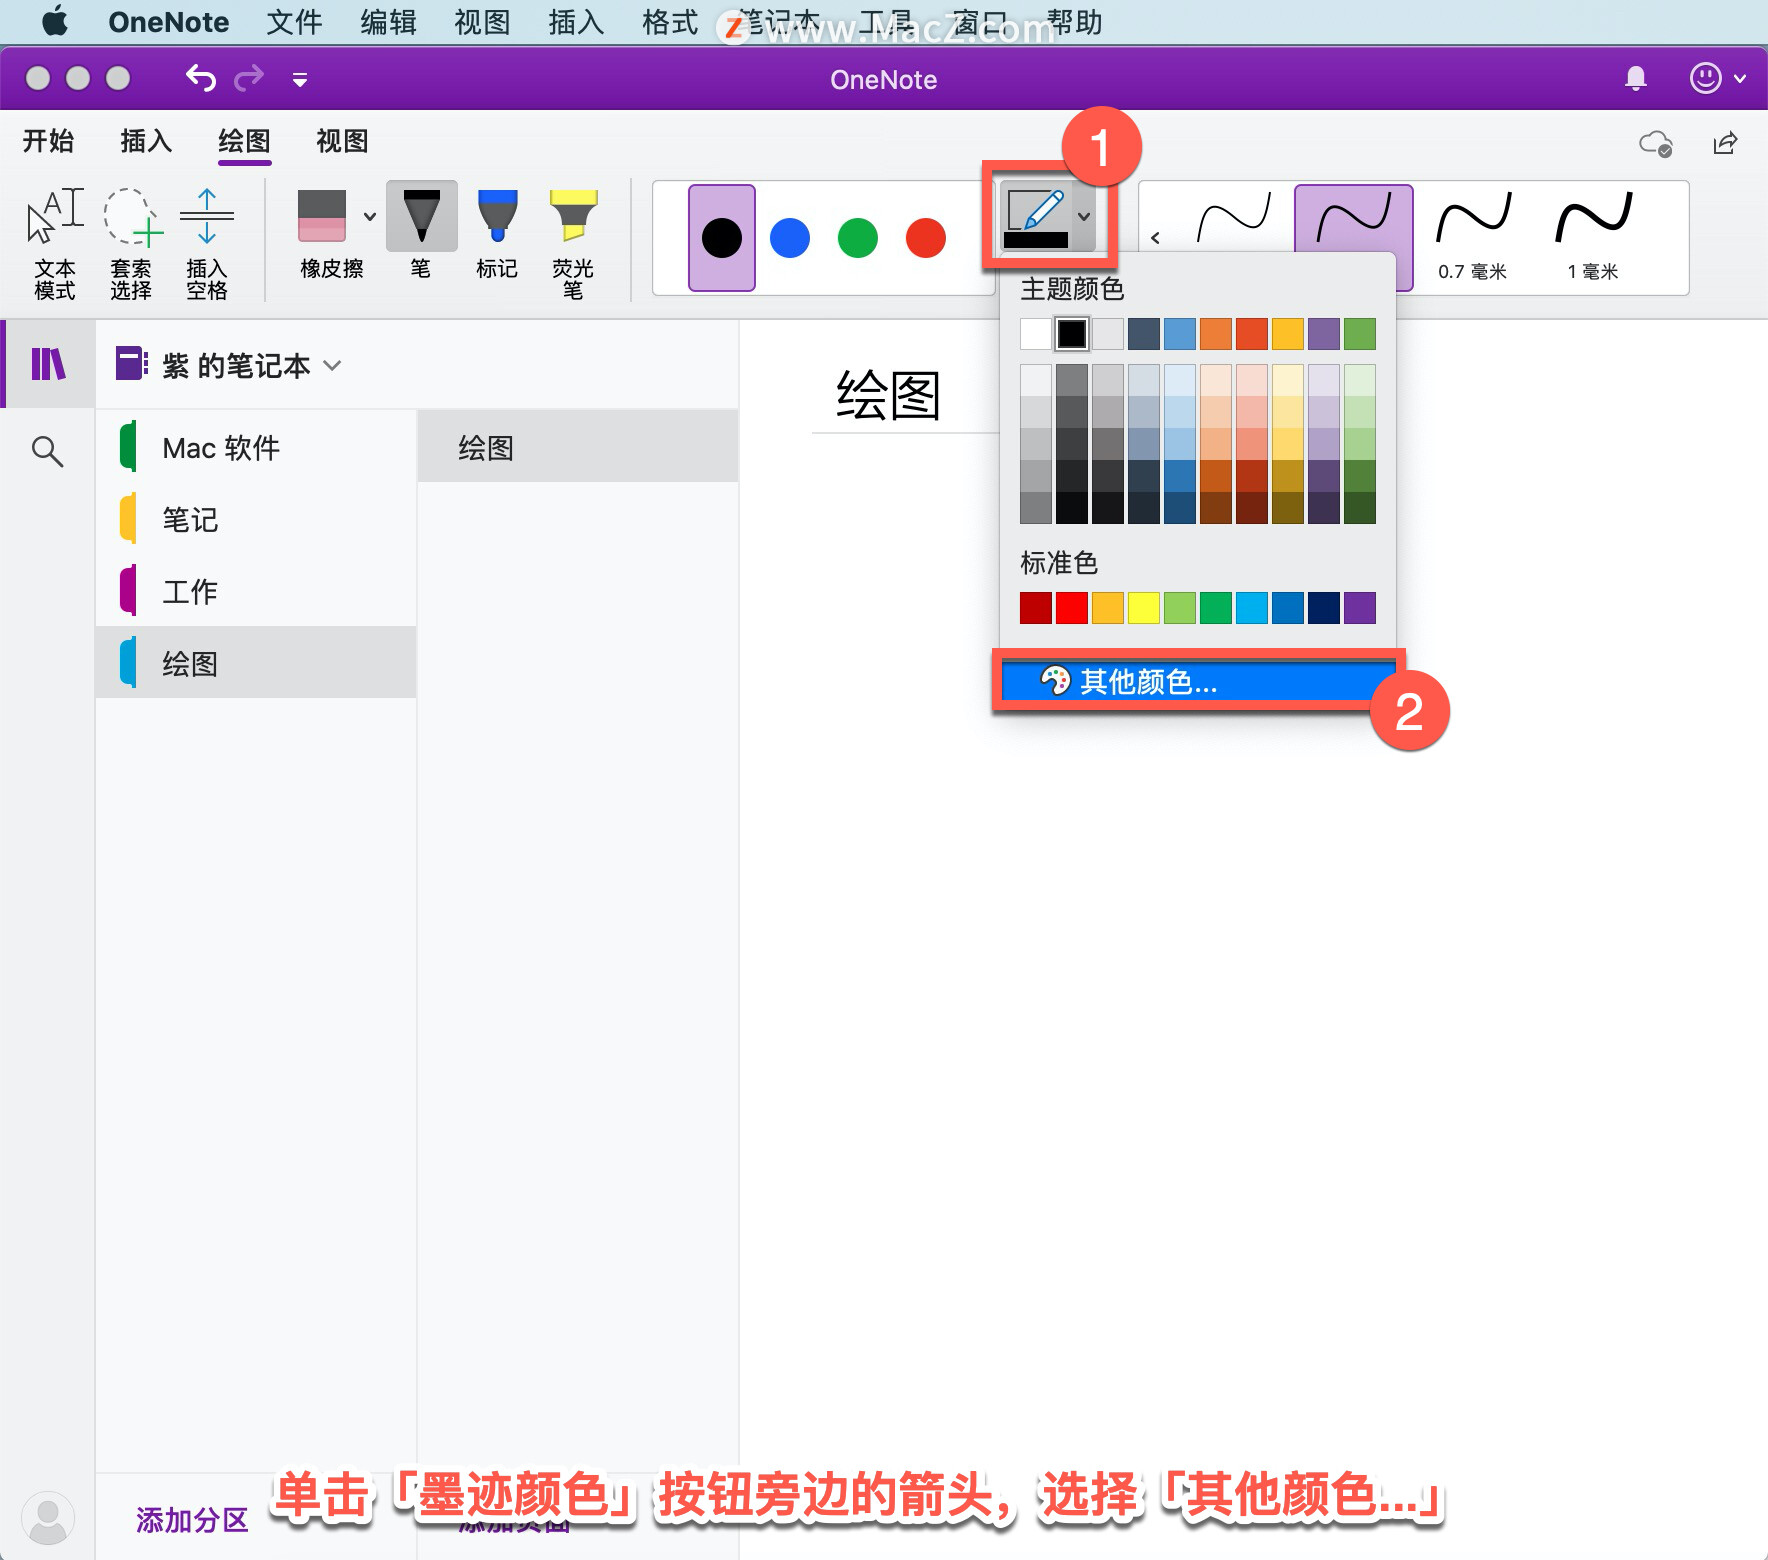Pick the white theme color swatch
Viewport: 1768px width, 1560px height.
[1036, 334]
